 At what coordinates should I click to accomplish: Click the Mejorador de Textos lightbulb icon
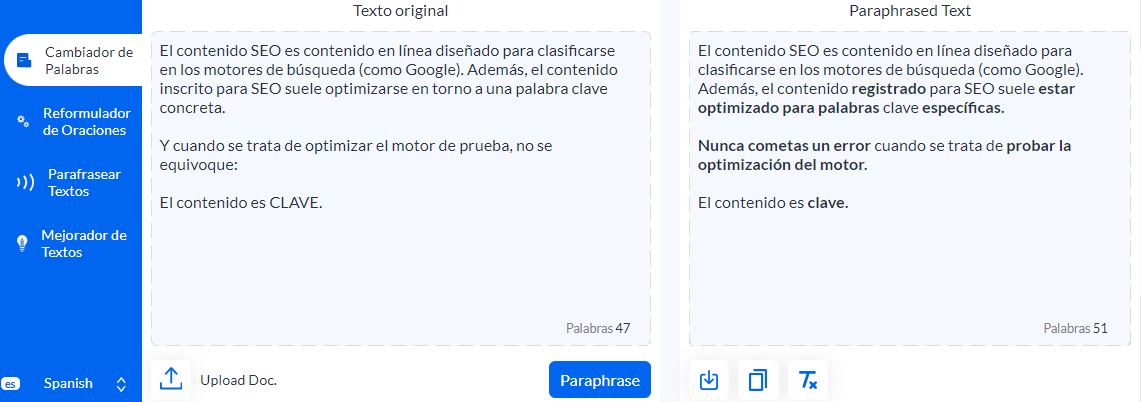click(23, 244)
